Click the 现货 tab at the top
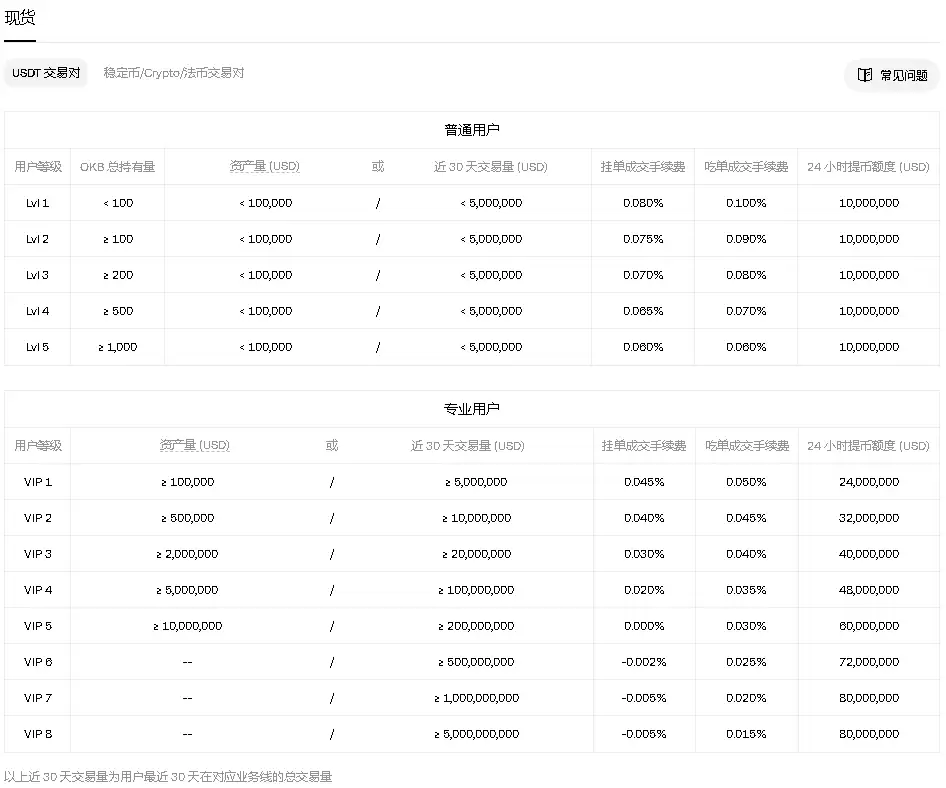 [20, 17]
